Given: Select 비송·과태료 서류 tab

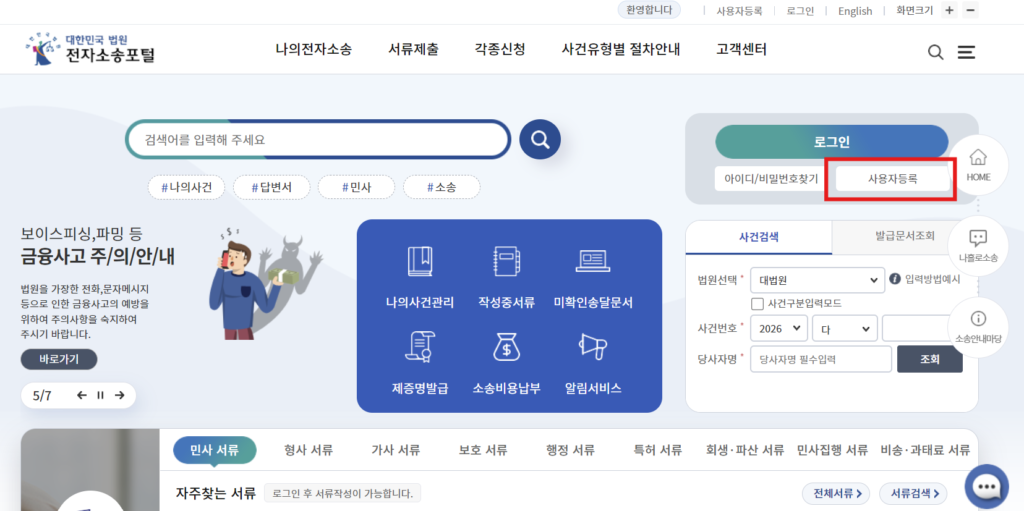Looking at the screenshot, I should (x=925, y=450).
